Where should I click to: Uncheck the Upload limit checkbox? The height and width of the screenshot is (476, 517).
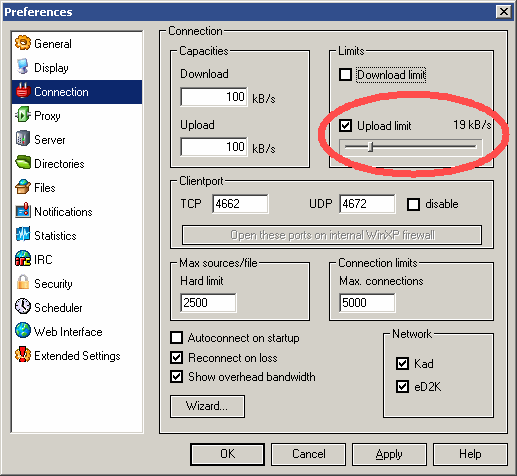click(345, 126)
